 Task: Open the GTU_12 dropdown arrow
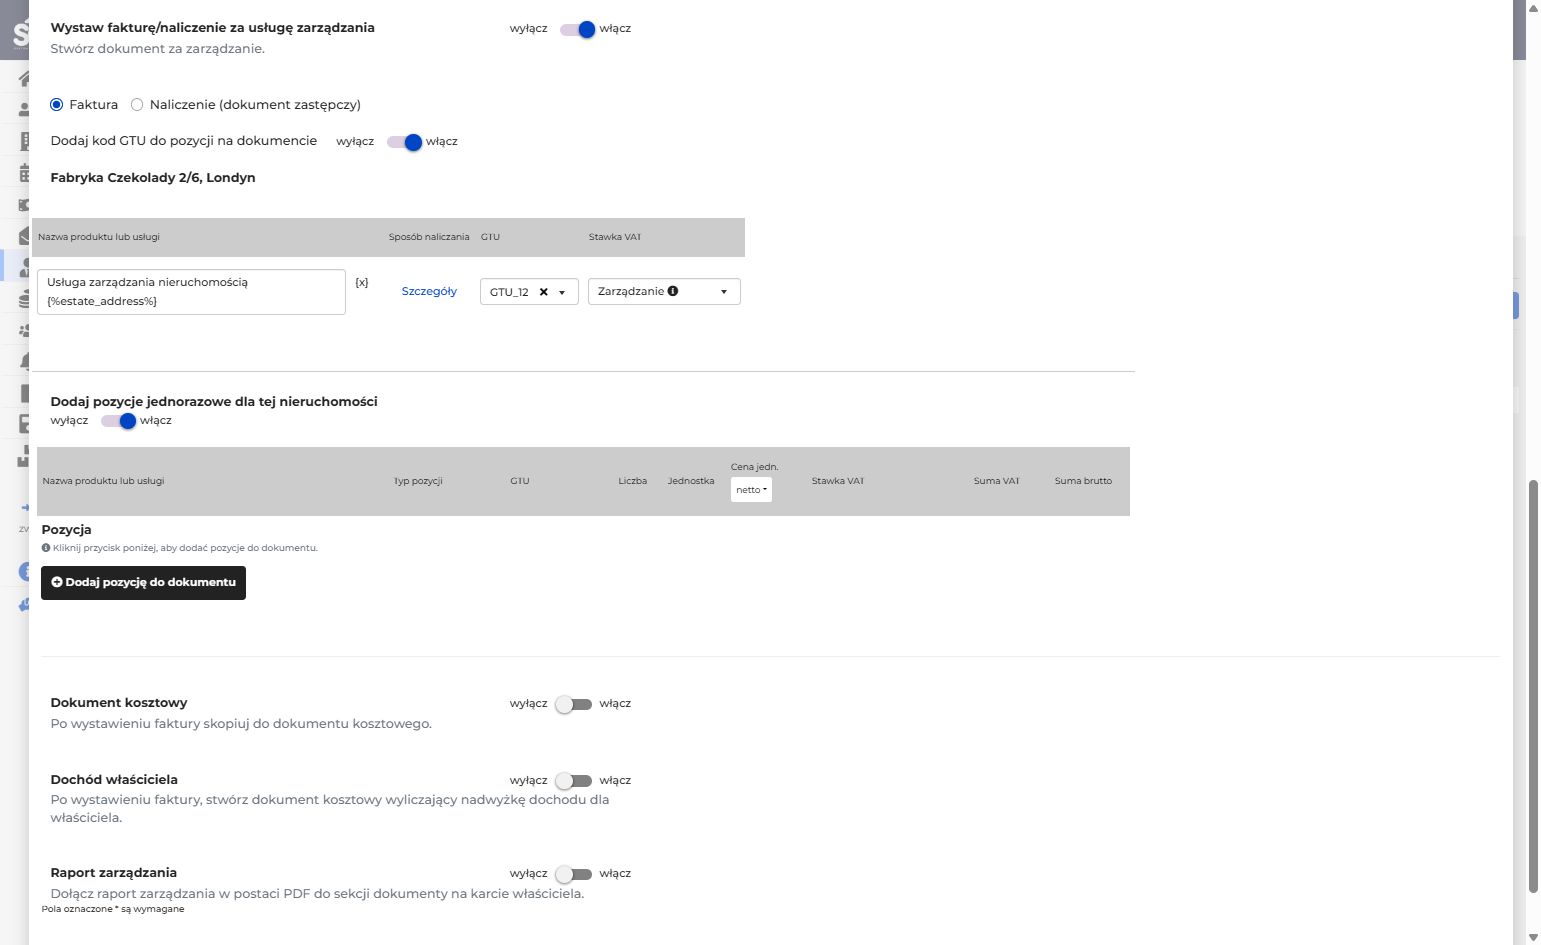click(x=562, y=292)
